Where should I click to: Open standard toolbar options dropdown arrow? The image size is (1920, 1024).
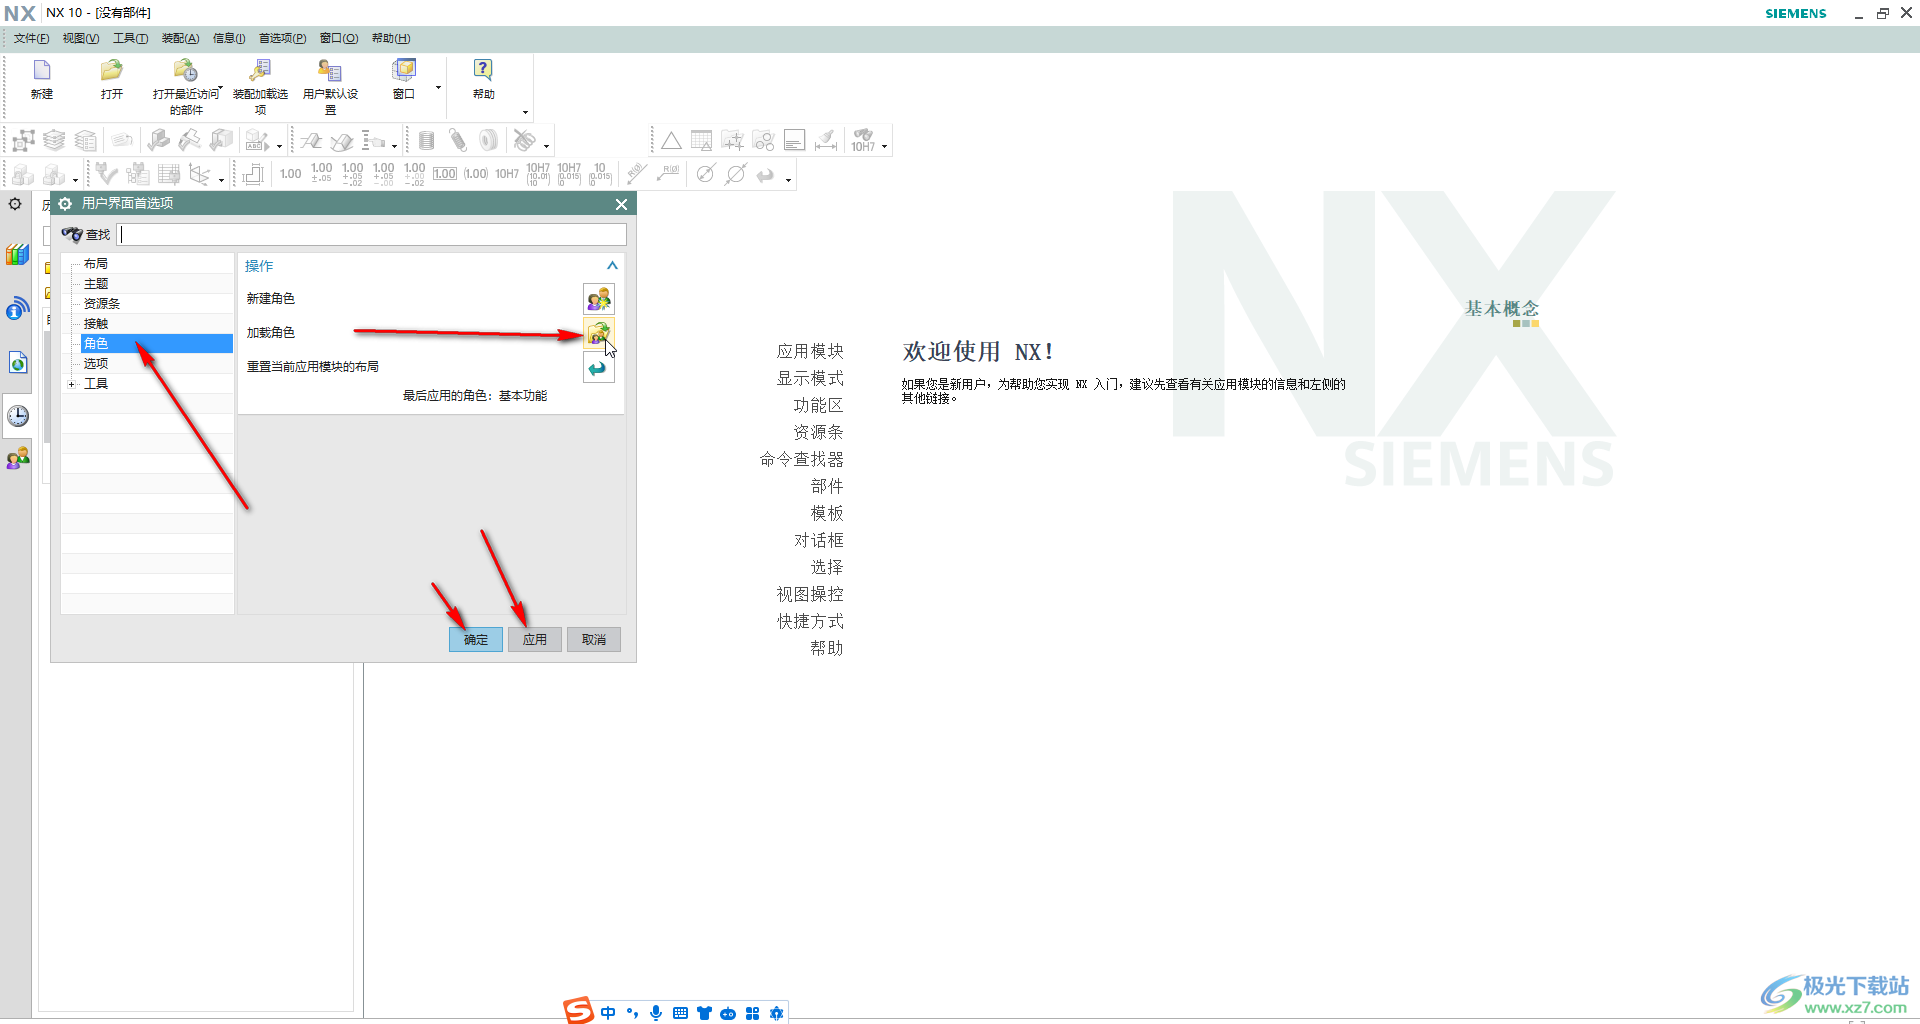(525, 112)
